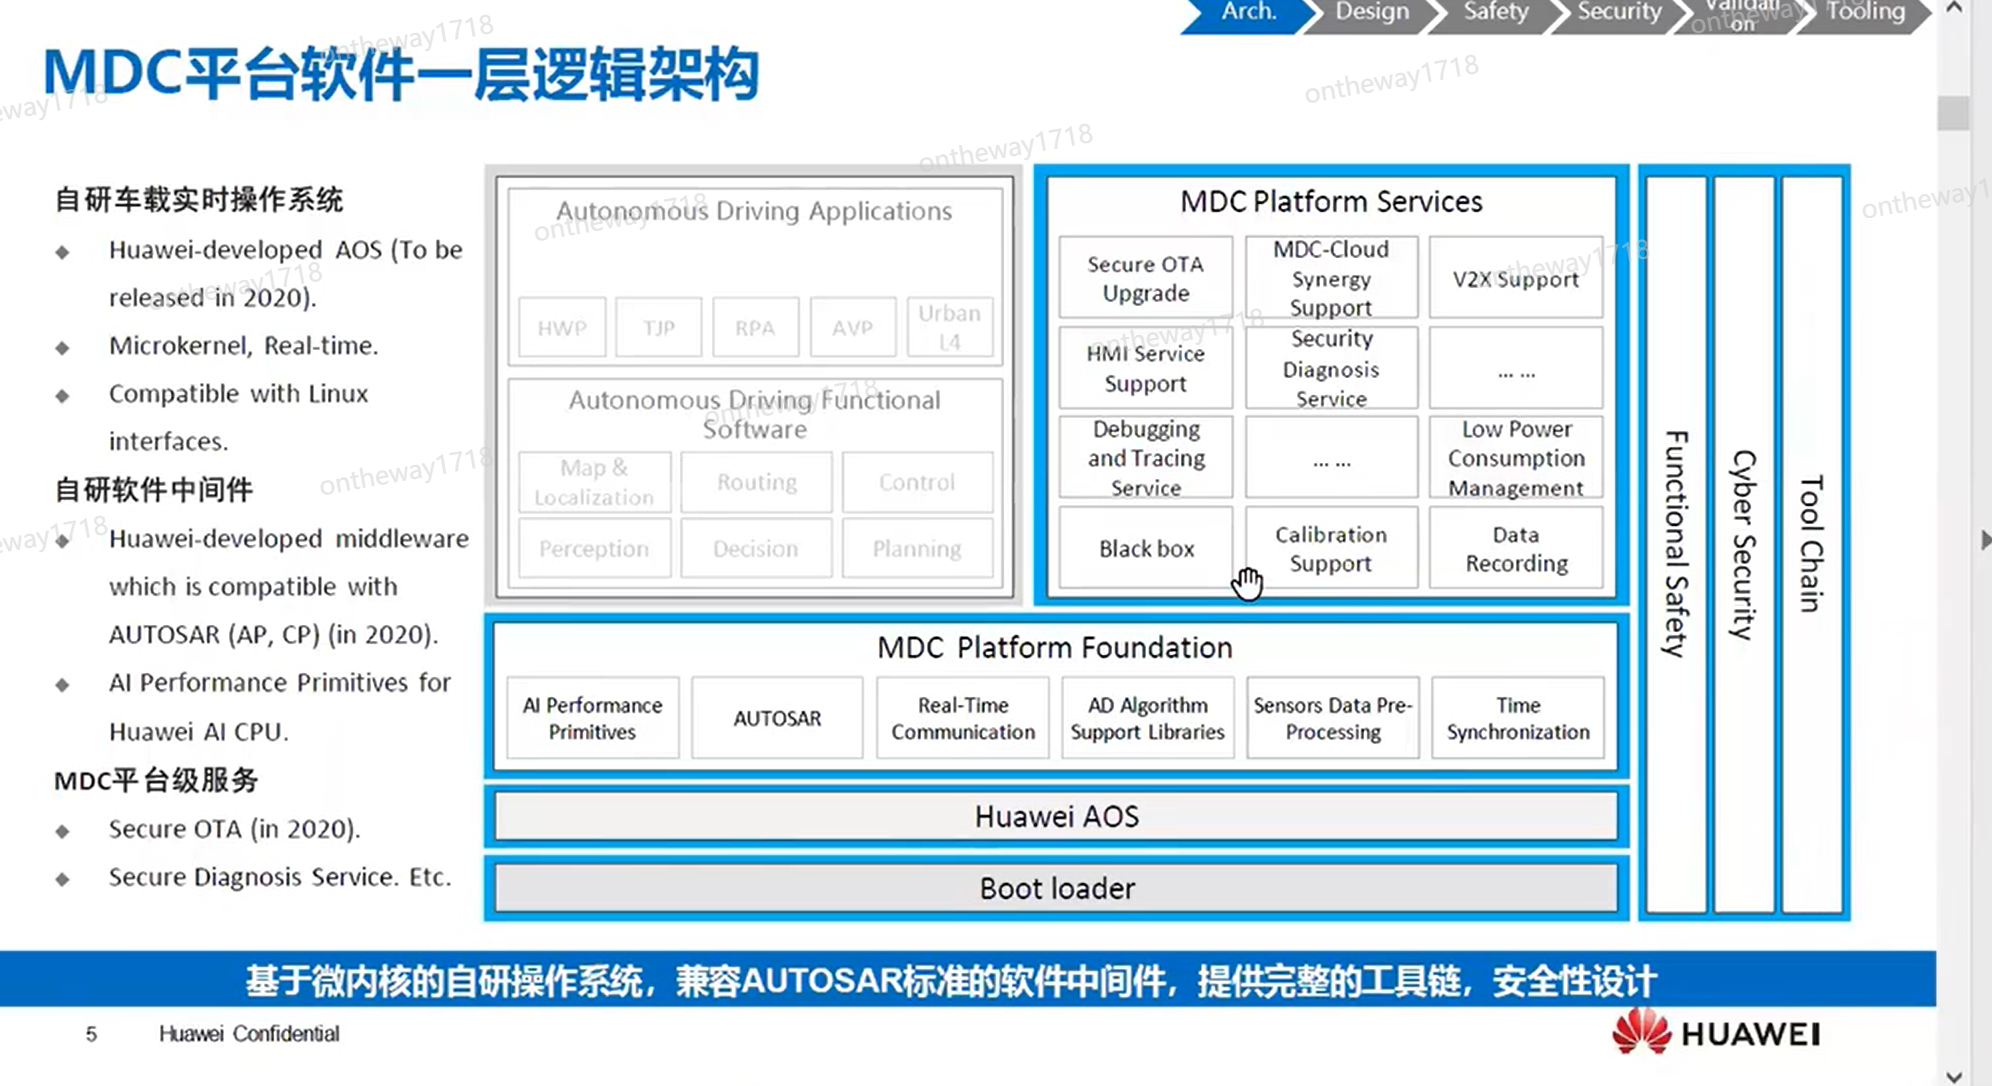Click the slide title "MDC平台软件一层逻辑架构"

(401, 74)
